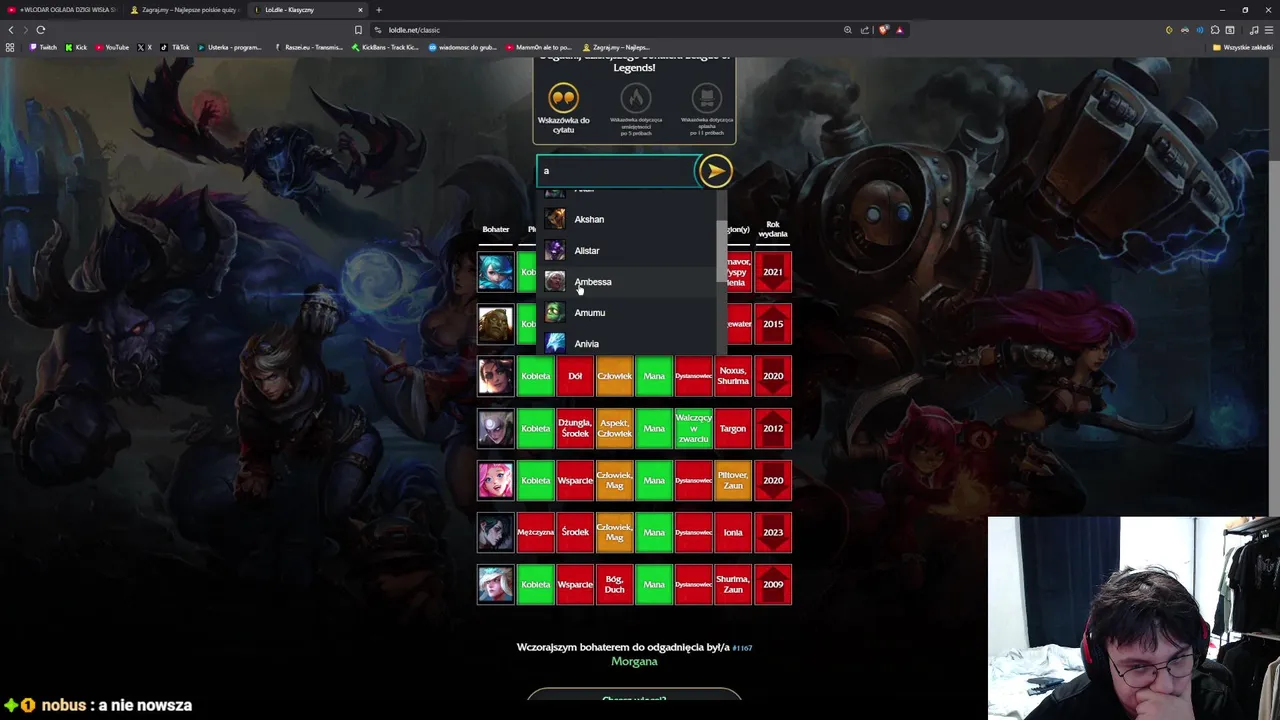Click the Walczący w zwarciu range cell
The height and width of the screenshot is (720, 1280).
click(x=693, y=428)
